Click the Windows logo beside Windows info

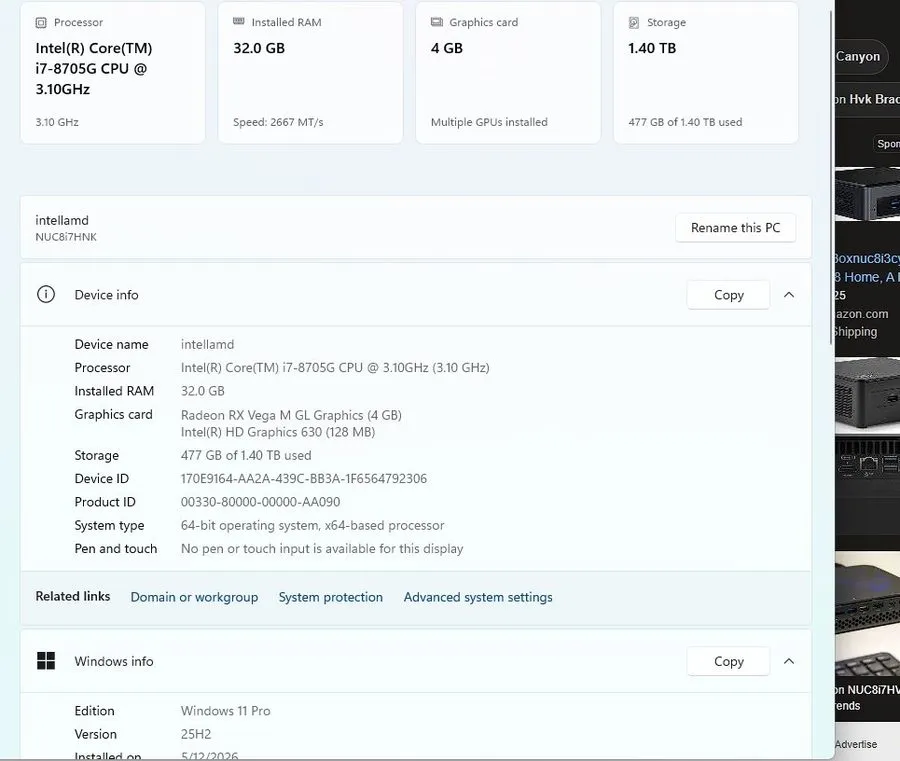pos(46,661)
